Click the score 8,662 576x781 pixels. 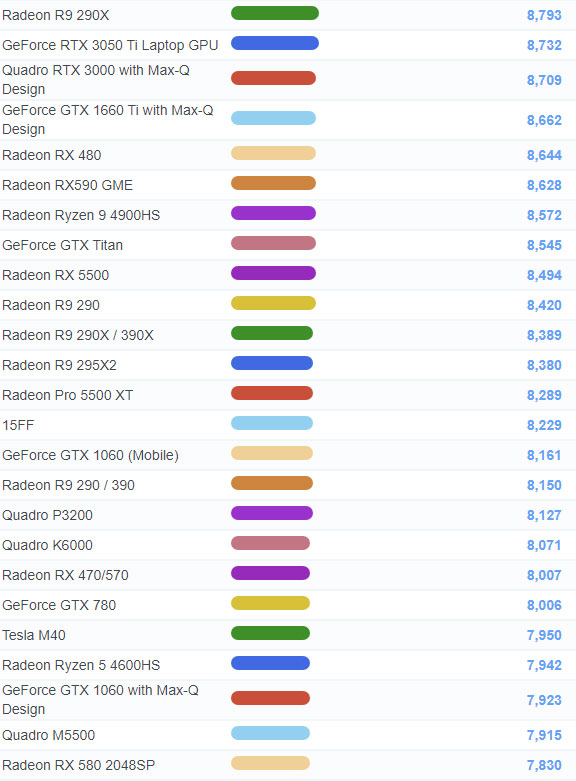544,120
